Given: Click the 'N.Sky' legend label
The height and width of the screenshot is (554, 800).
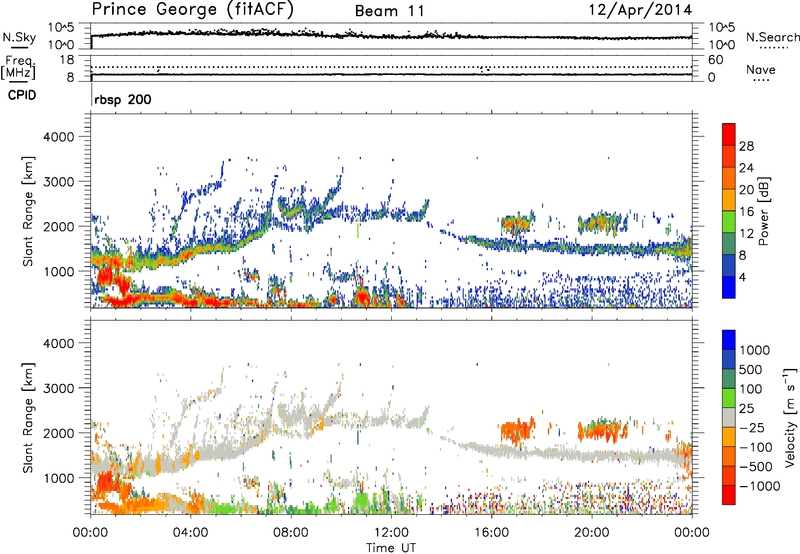Looking at the screenshot, I should click(19, 37).
